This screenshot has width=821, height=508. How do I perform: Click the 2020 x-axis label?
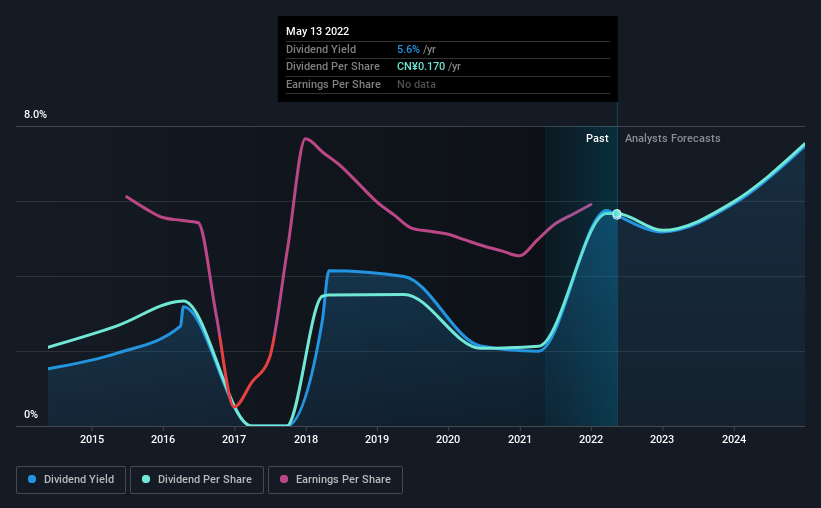click(x=448, y=439)
